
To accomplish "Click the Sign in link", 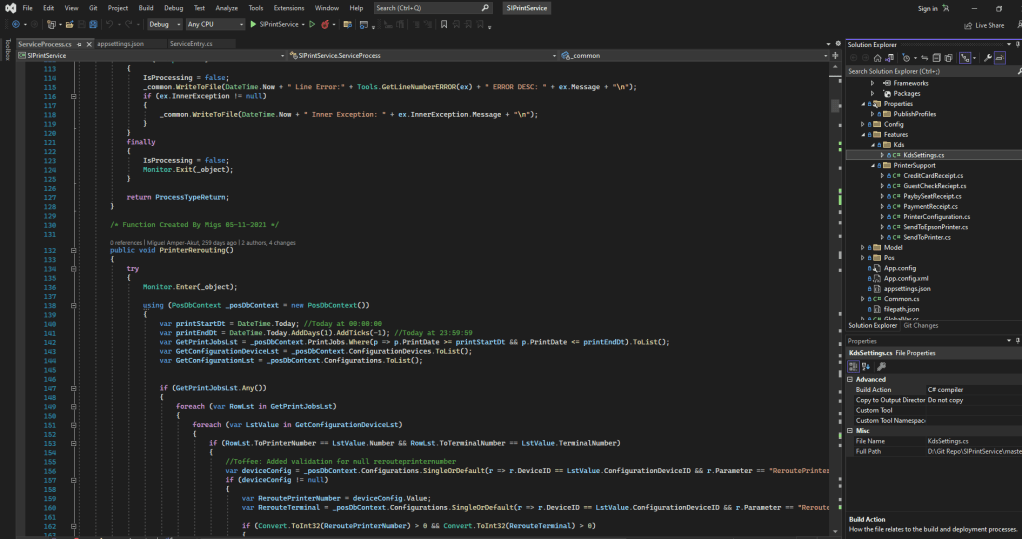I will pos(928,8).
